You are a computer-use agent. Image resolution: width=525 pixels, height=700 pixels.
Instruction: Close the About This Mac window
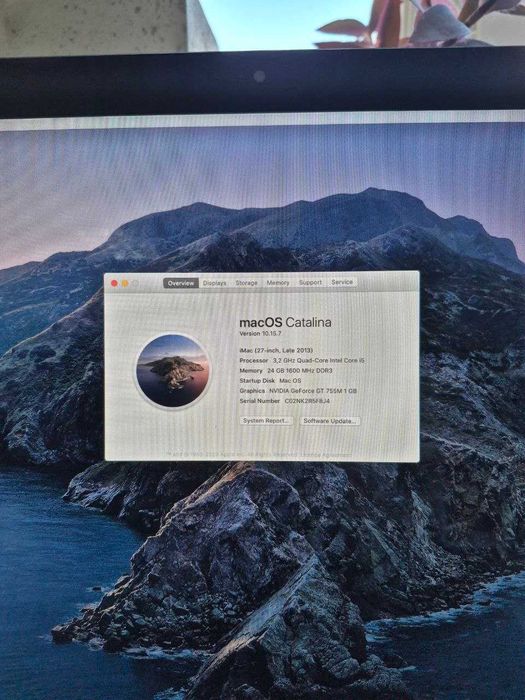(114, 283)
